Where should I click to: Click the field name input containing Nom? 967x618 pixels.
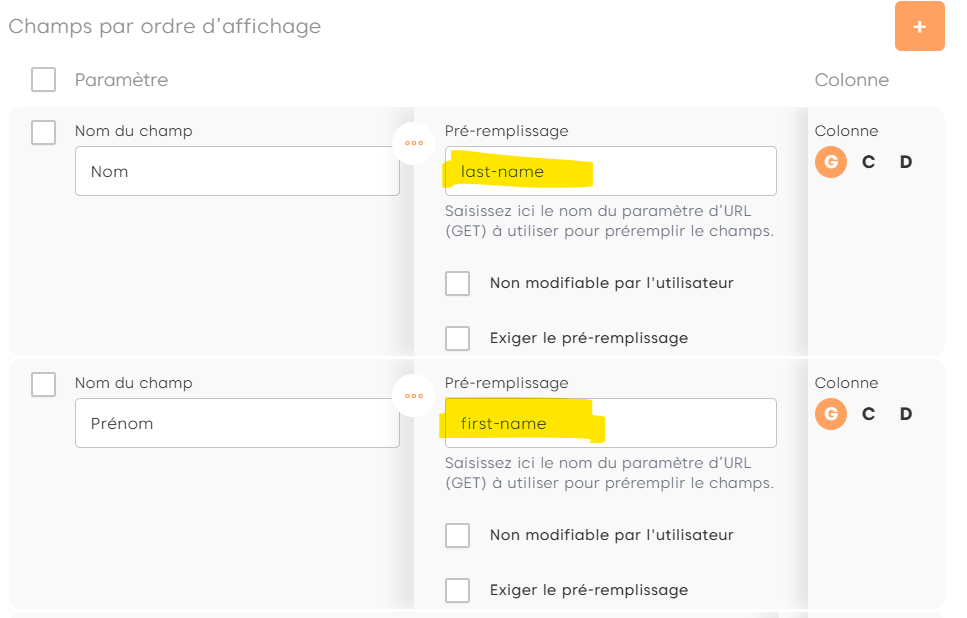pos(237,172)
